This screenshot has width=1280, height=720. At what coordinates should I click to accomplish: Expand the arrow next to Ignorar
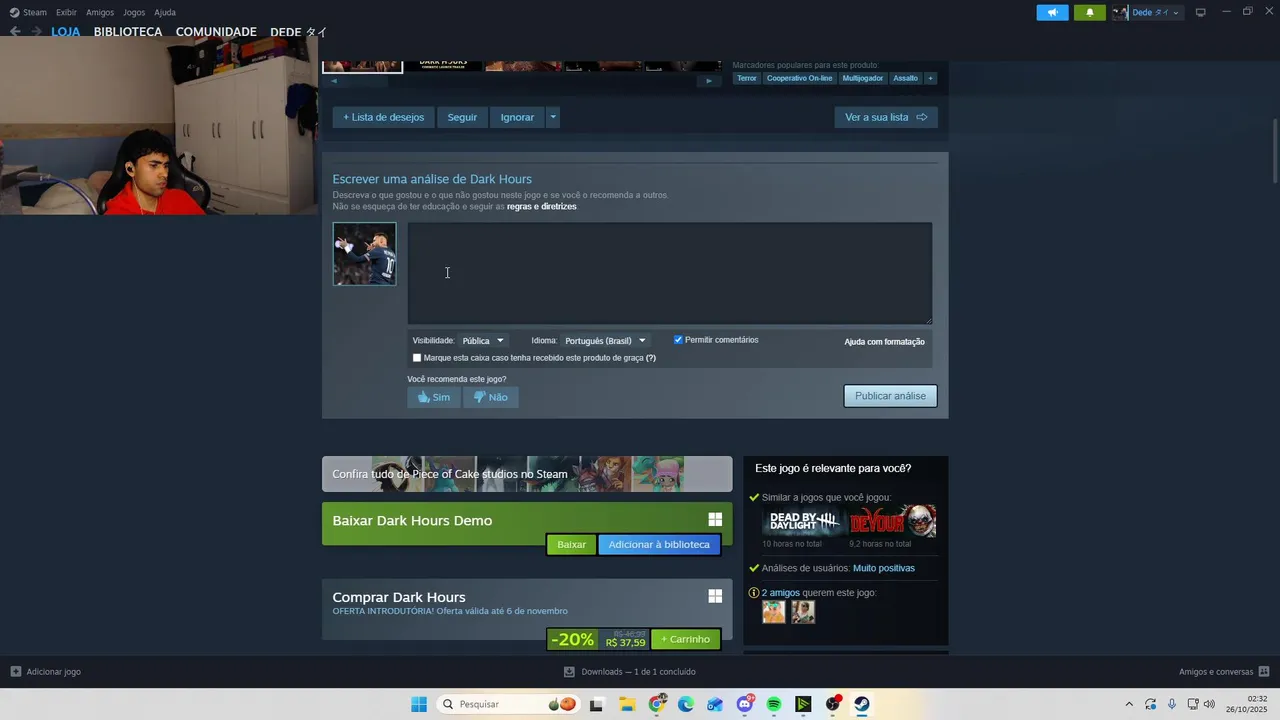point(552,117)
